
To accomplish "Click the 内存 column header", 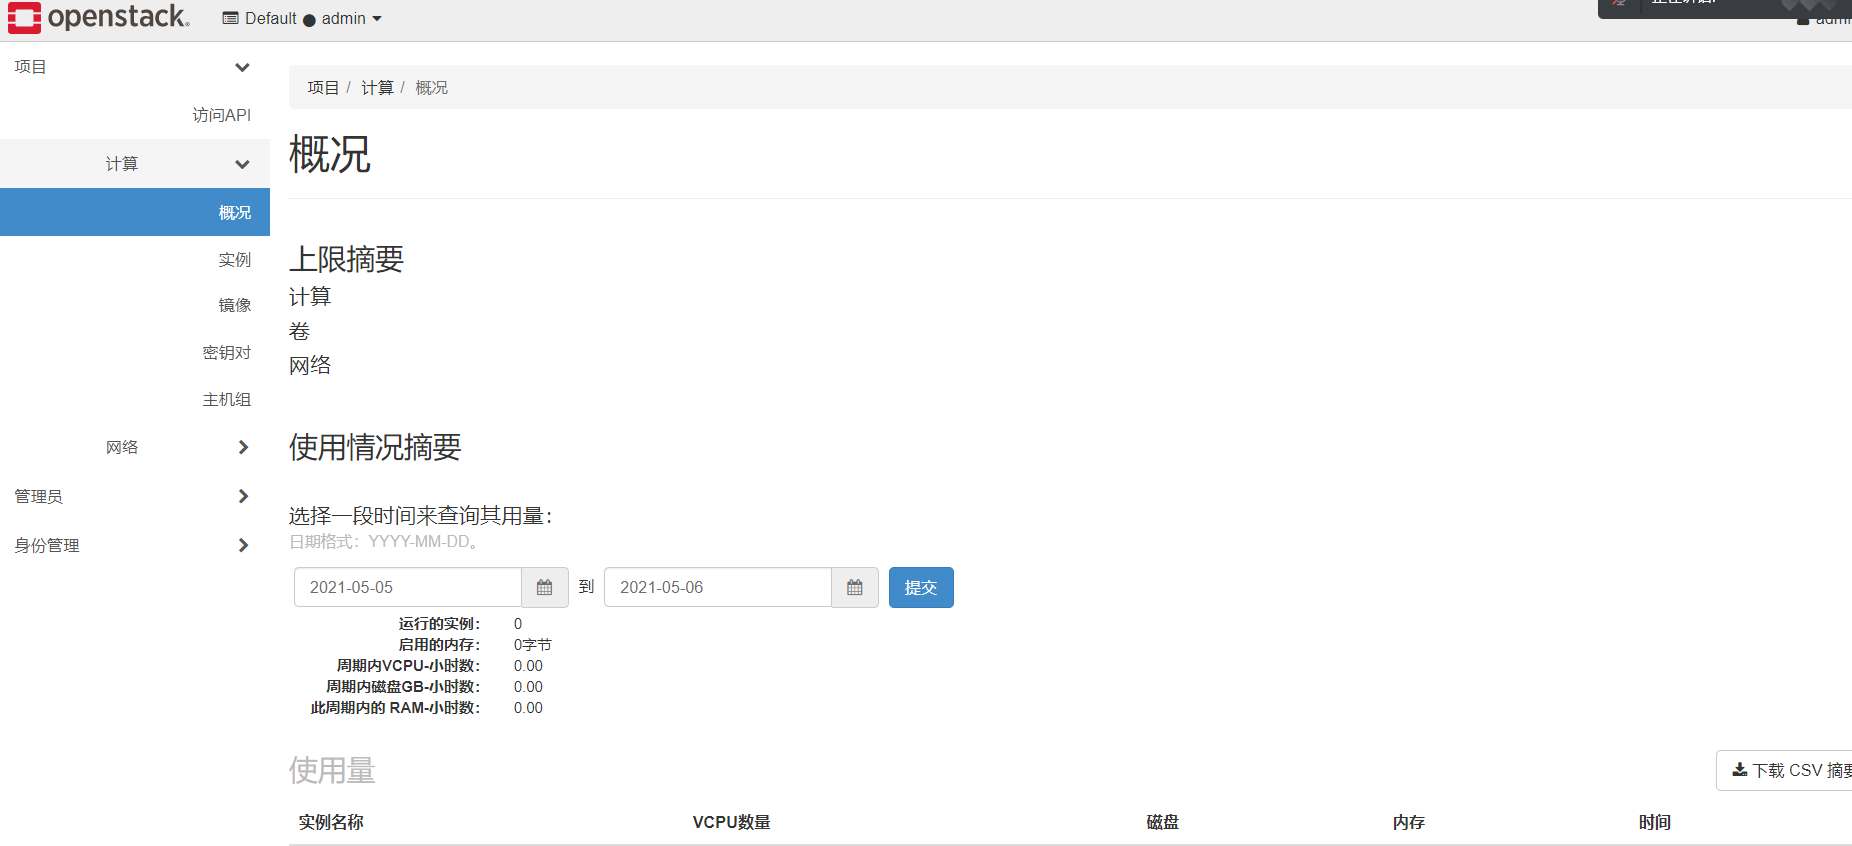I will tap(1409, 822).
